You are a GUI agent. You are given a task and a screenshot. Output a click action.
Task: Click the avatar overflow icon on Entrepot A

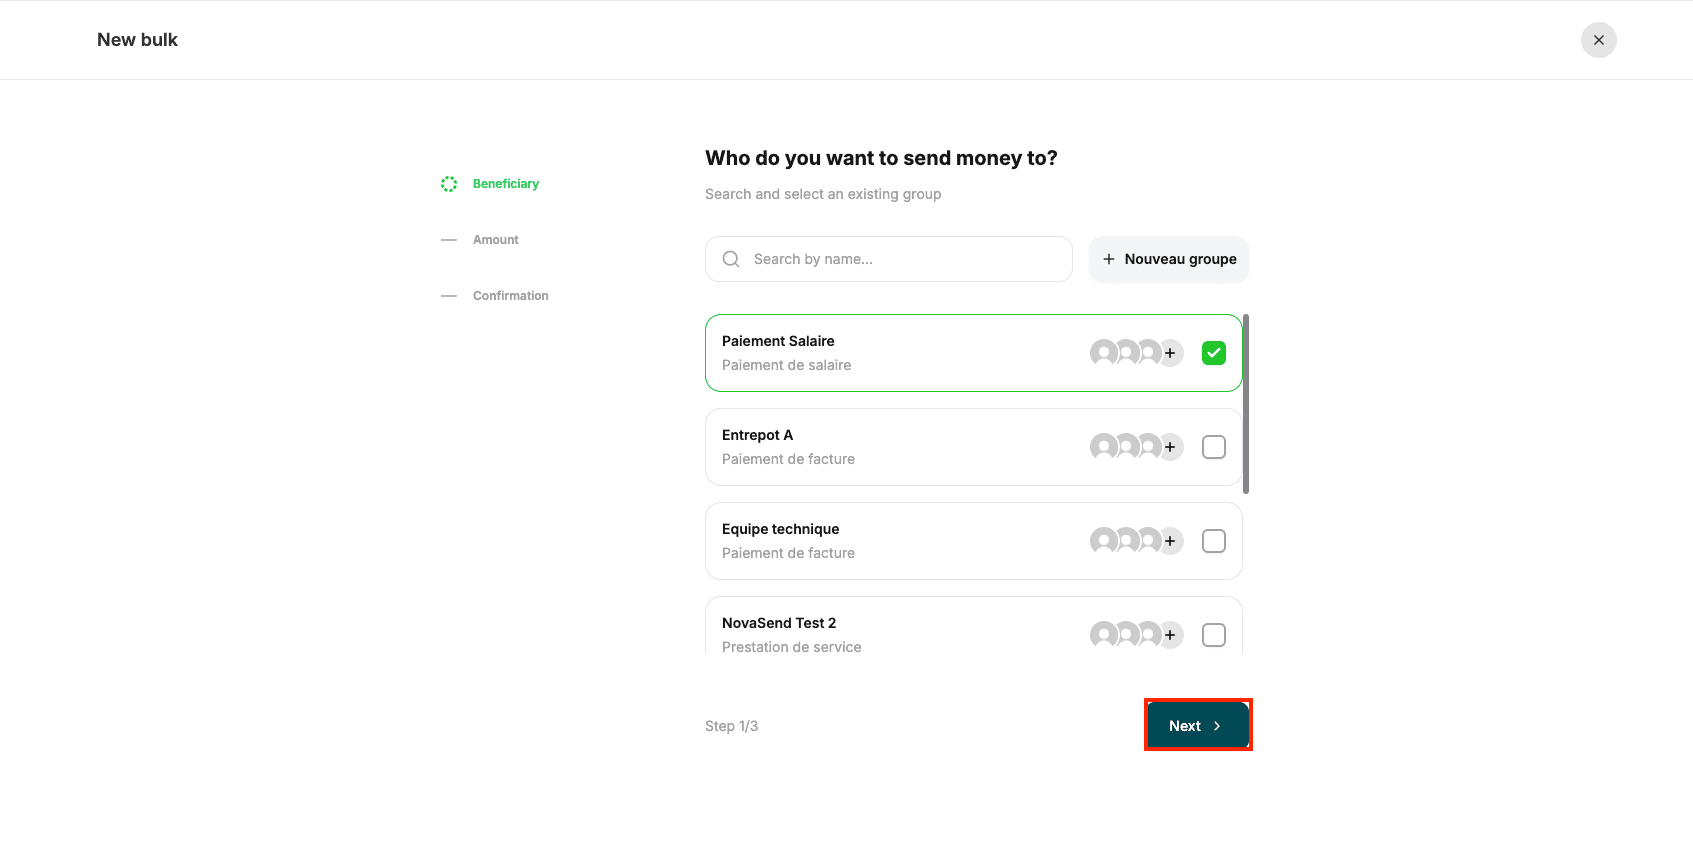click(x=1169, y=446)
